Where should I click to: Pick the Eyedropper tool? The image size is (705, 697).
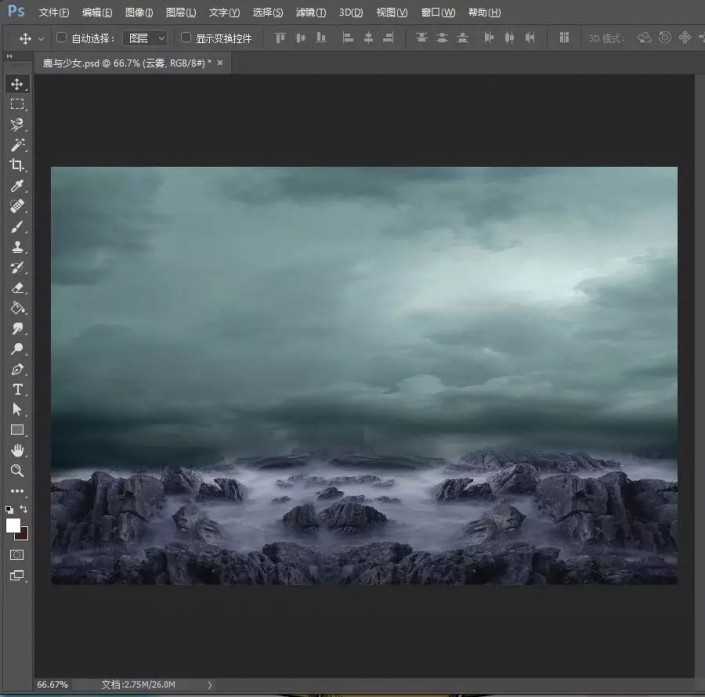pyautogui.click(x=17, y=186)
